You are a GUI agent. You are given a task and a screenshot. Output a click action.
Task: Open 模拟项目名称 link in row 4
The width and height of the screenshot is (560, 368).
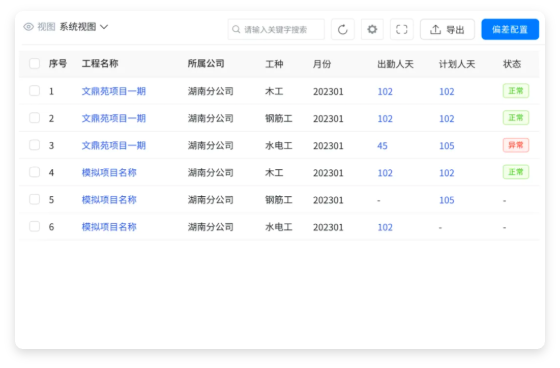109,173
